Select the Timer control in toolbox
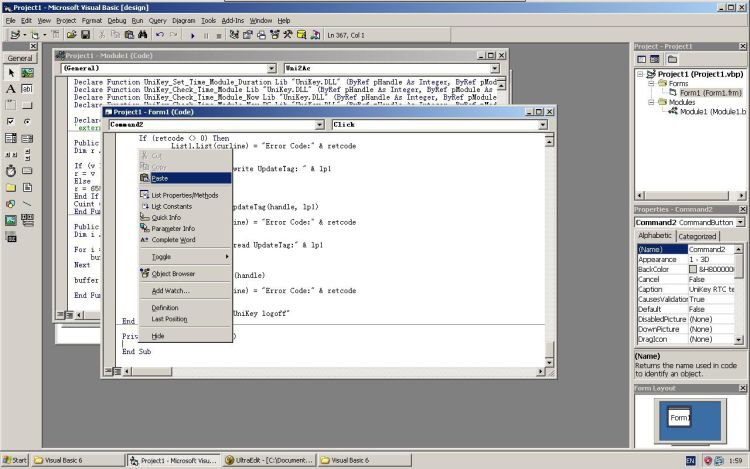 pyautogui.click(x=11, y=171)
